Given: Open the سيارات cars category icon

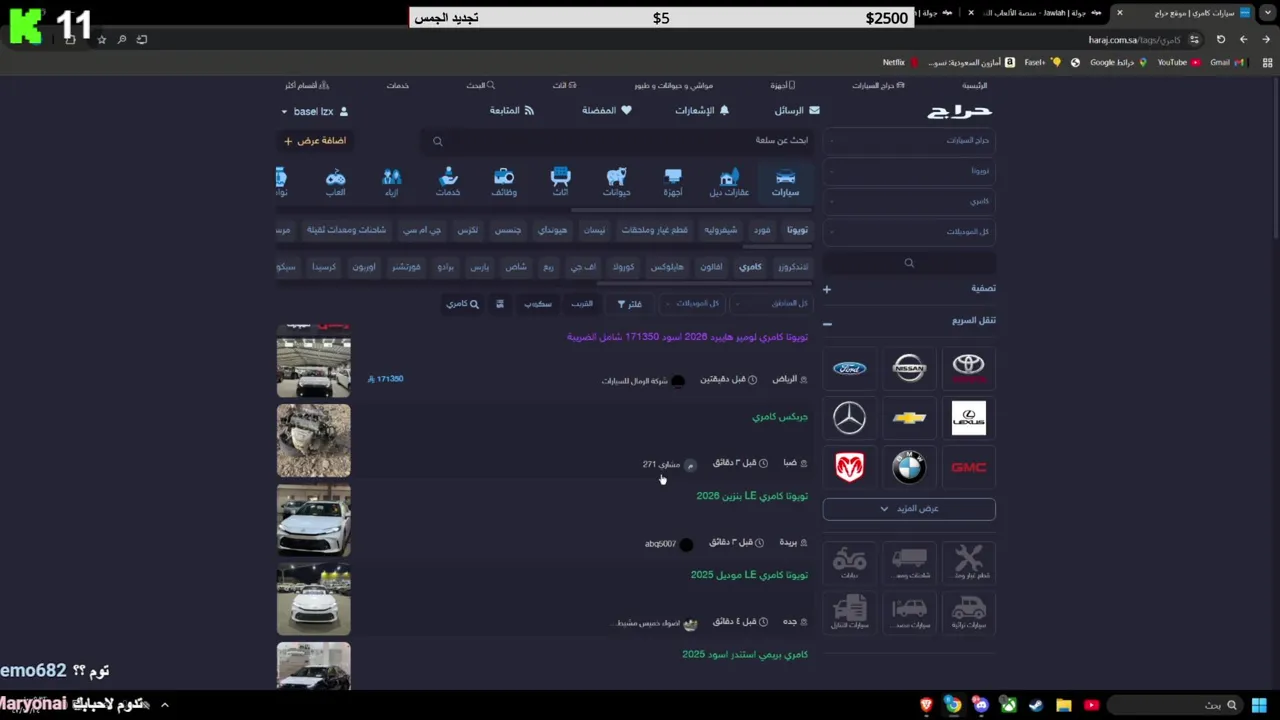Looking at the screenshot, I should [785, 182].
